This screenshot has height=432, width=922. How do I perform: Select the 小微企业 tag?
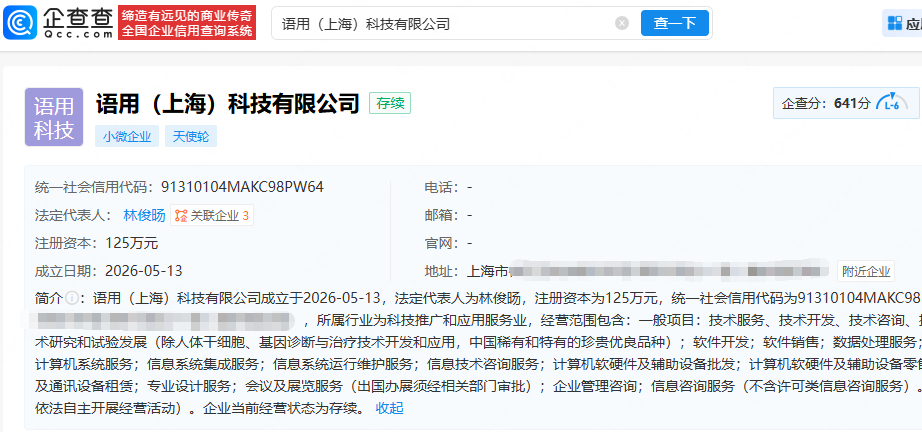(x=127, y=136)
